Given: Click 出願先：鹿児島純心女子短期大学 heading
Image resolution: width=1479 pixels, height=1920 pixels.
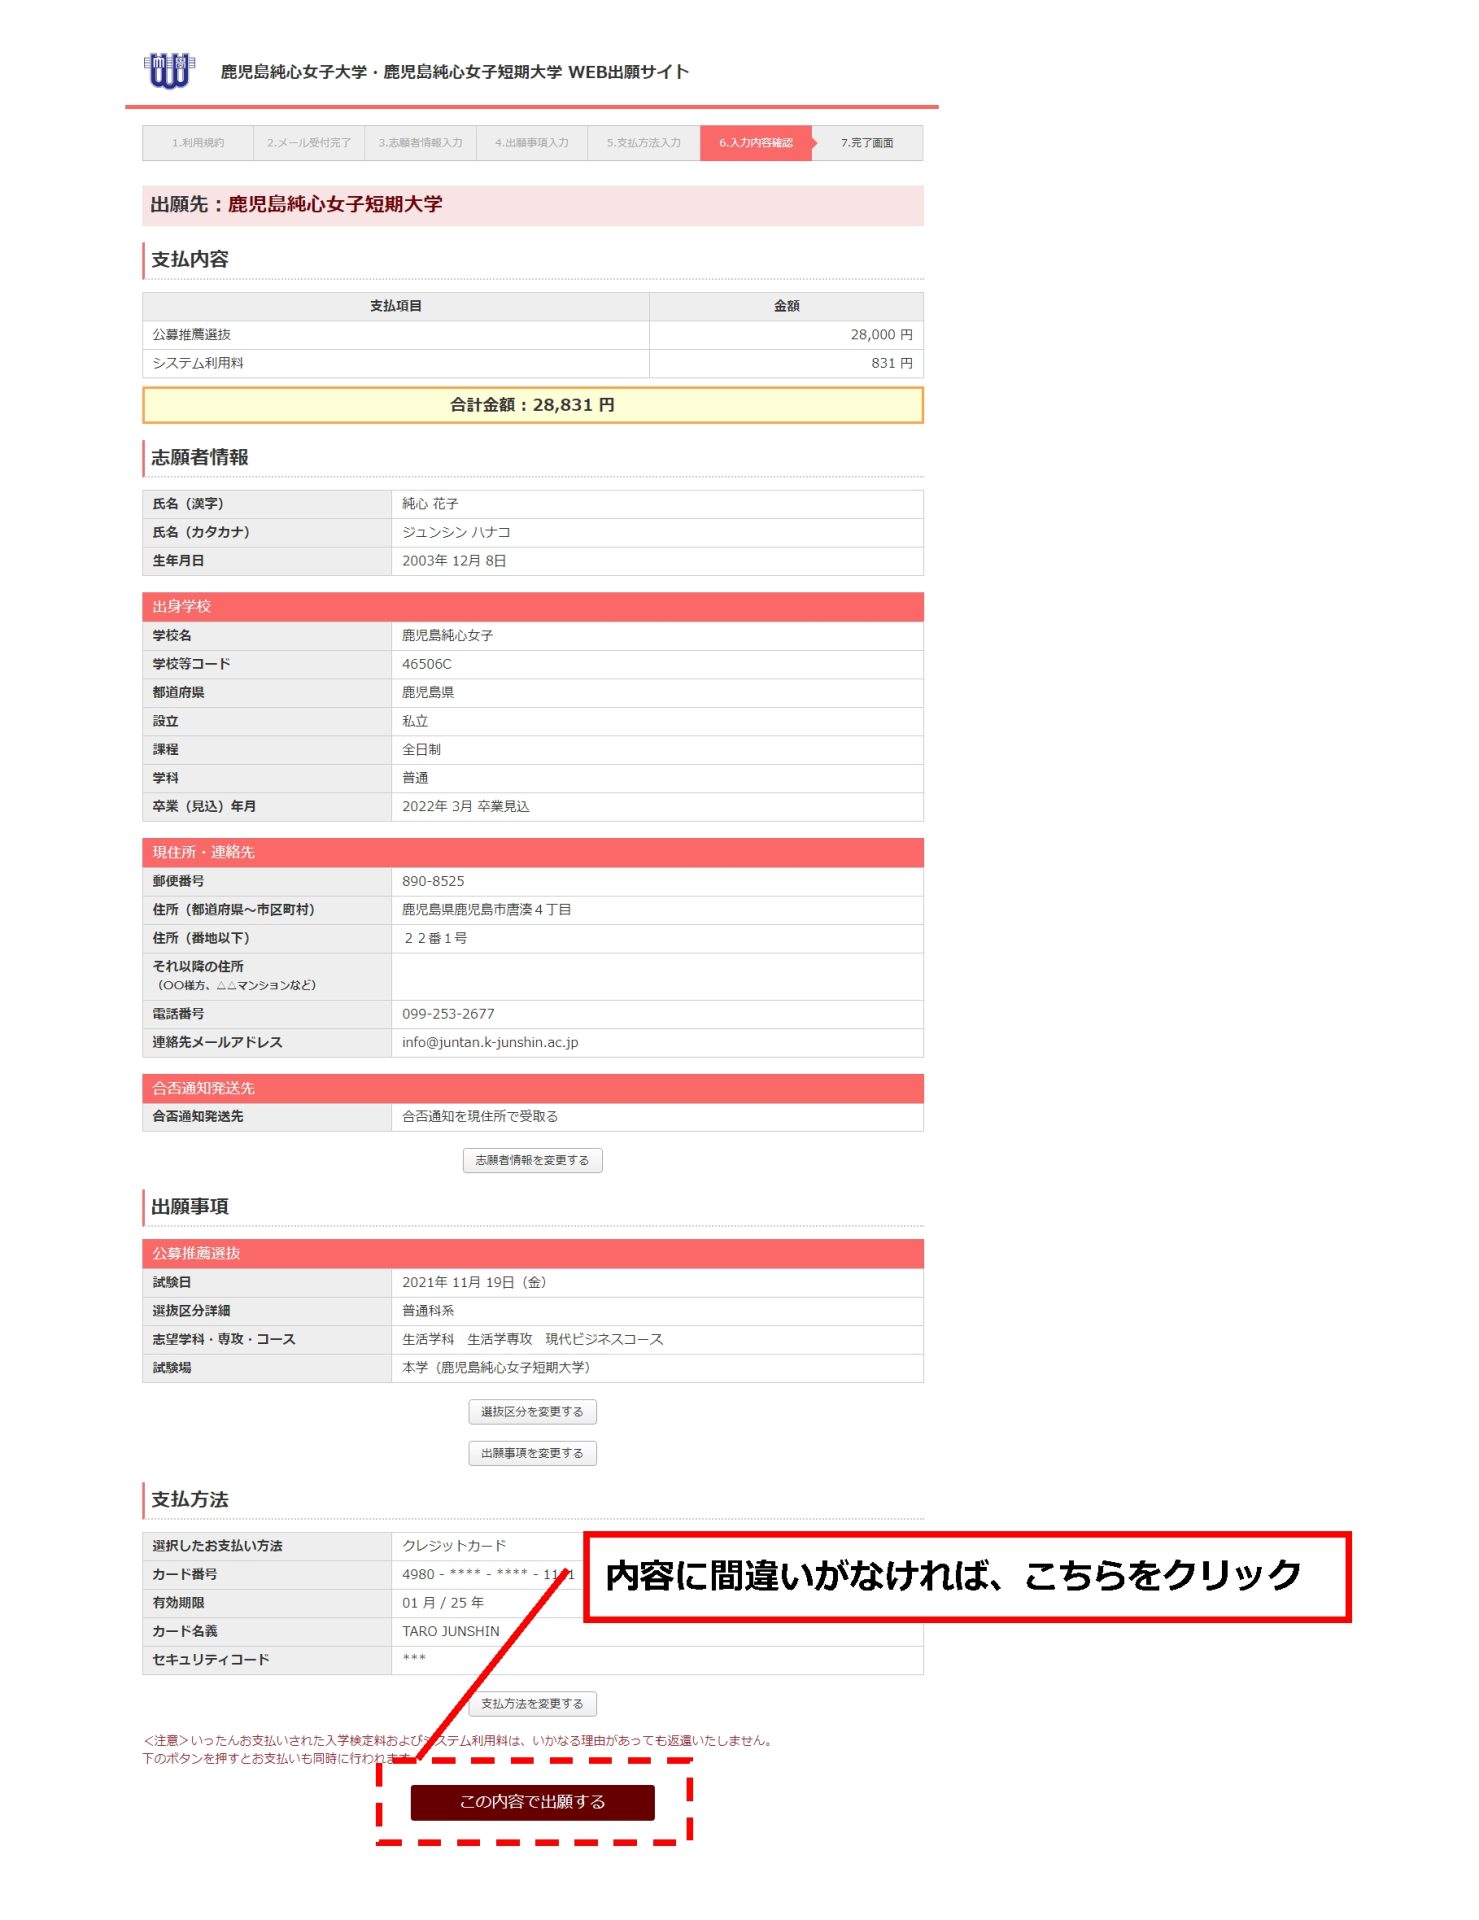Looking at the screenshot, I should pyautogui.click(x=297, y=205).
